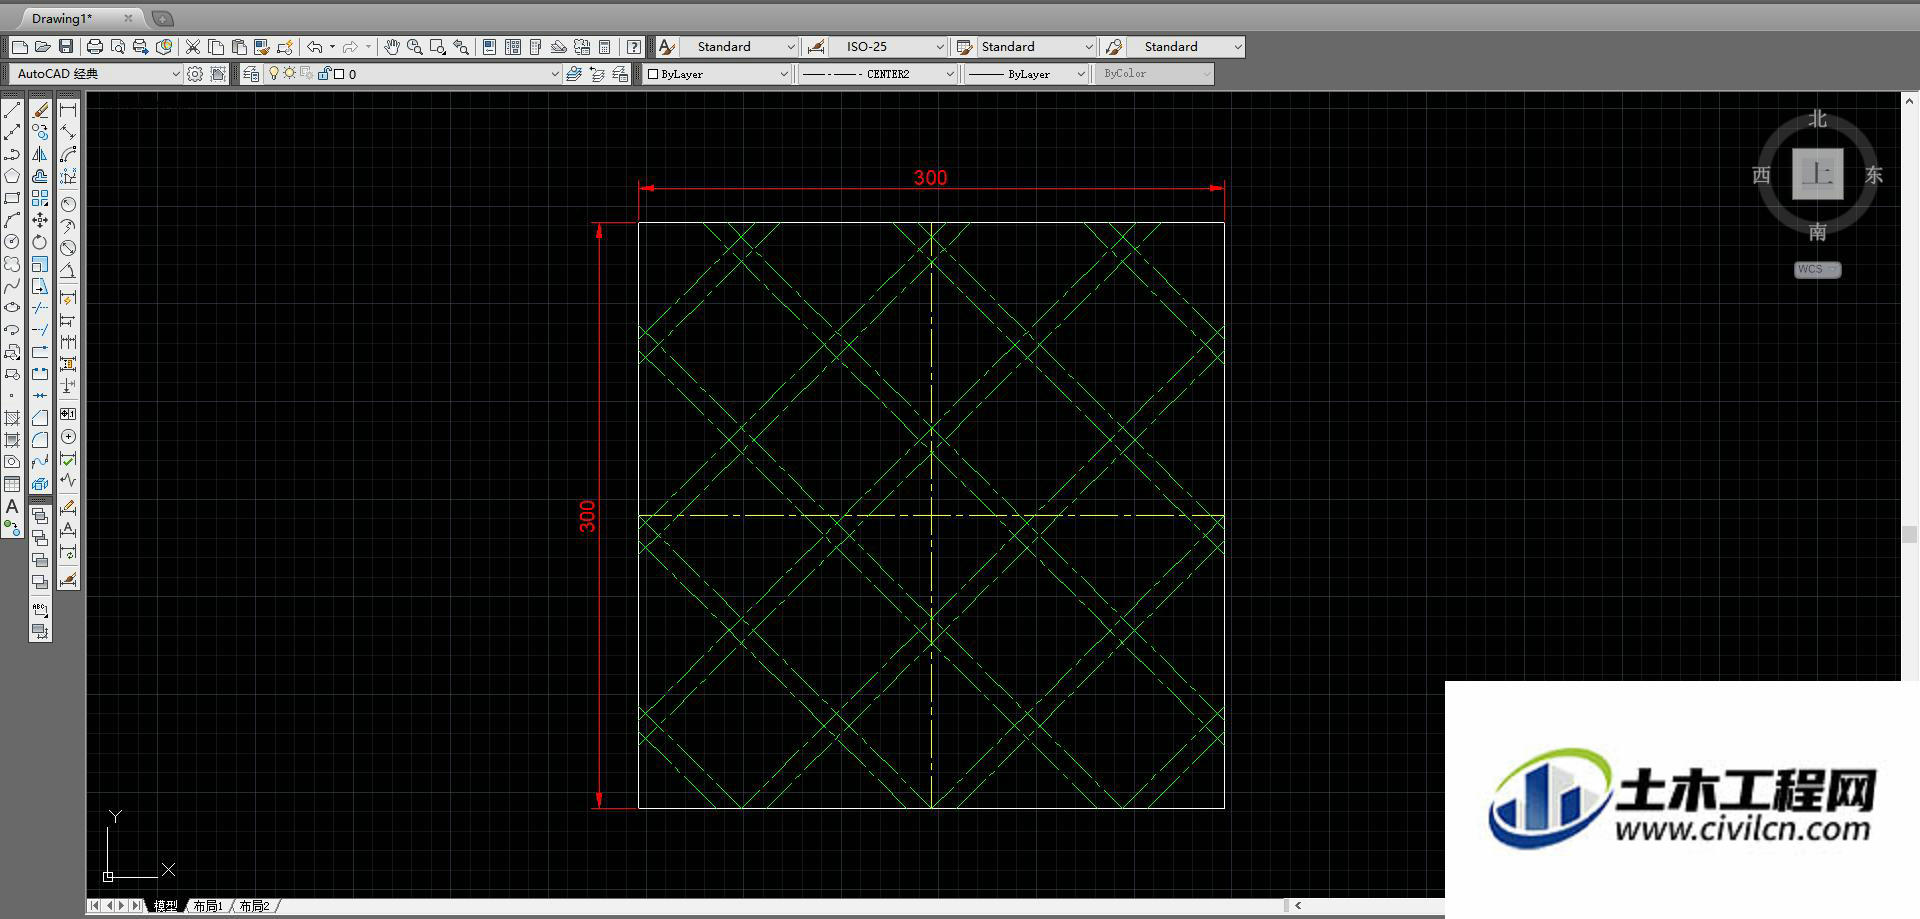The height and width of the screenshot is (919, 1920).
Task: Jump to the first layout tab arrow
Action: click(x=94, y=906)
